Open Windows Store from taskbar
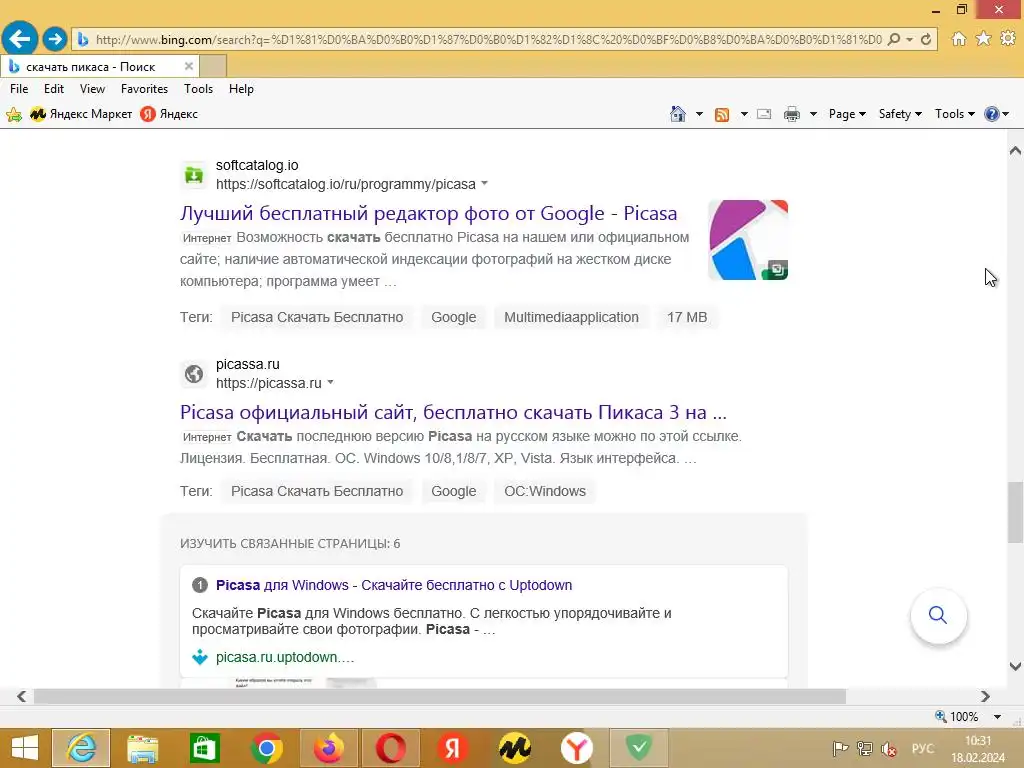Viewport: 1024px width, 768px height. tap(204, 748)
